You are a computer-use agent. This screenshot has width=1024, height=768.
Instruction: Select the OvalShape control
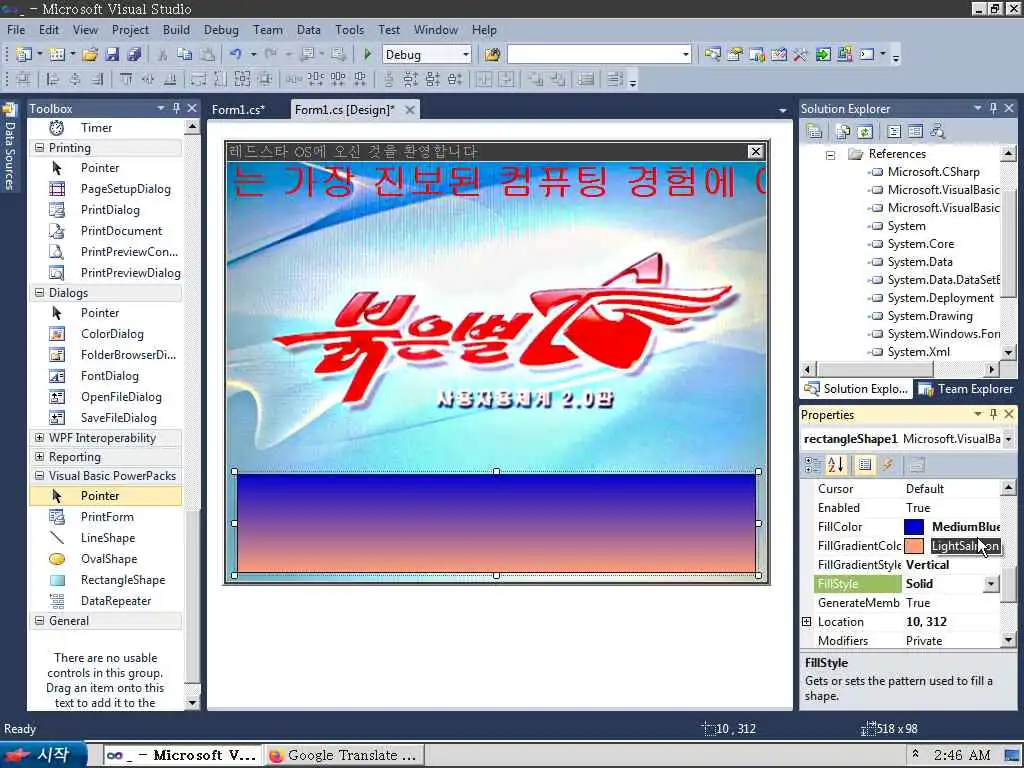pyautogui.click(x=108, y=558)
